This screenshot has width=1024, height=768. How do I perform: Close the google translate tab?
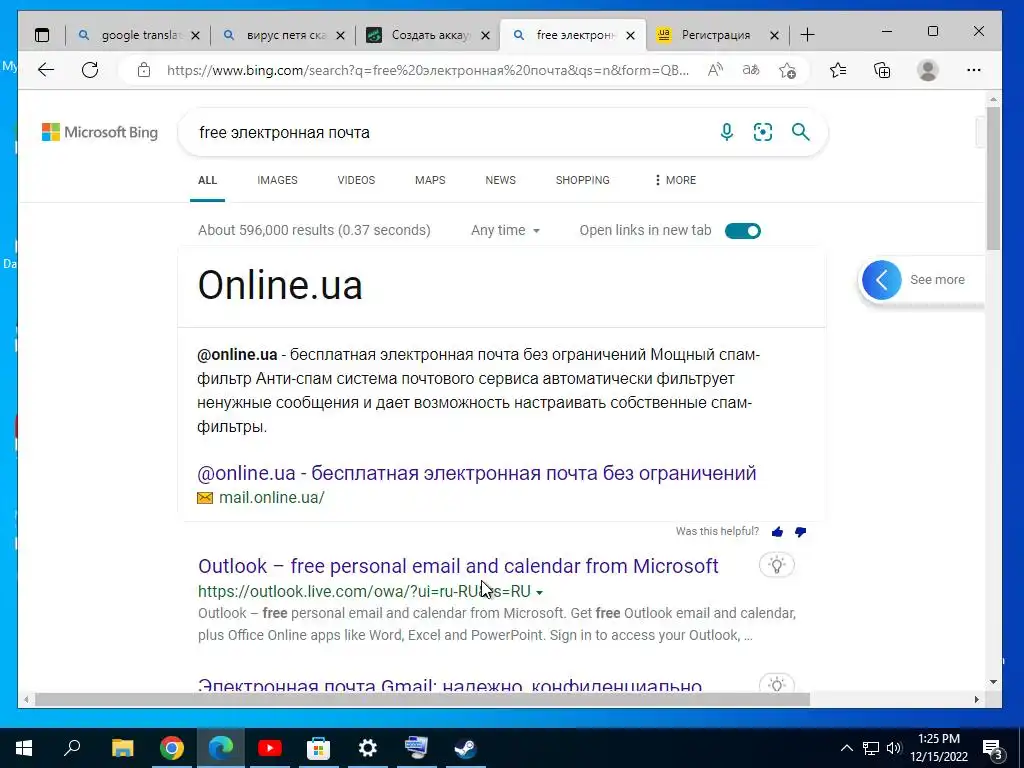click(x=195, y=35)
